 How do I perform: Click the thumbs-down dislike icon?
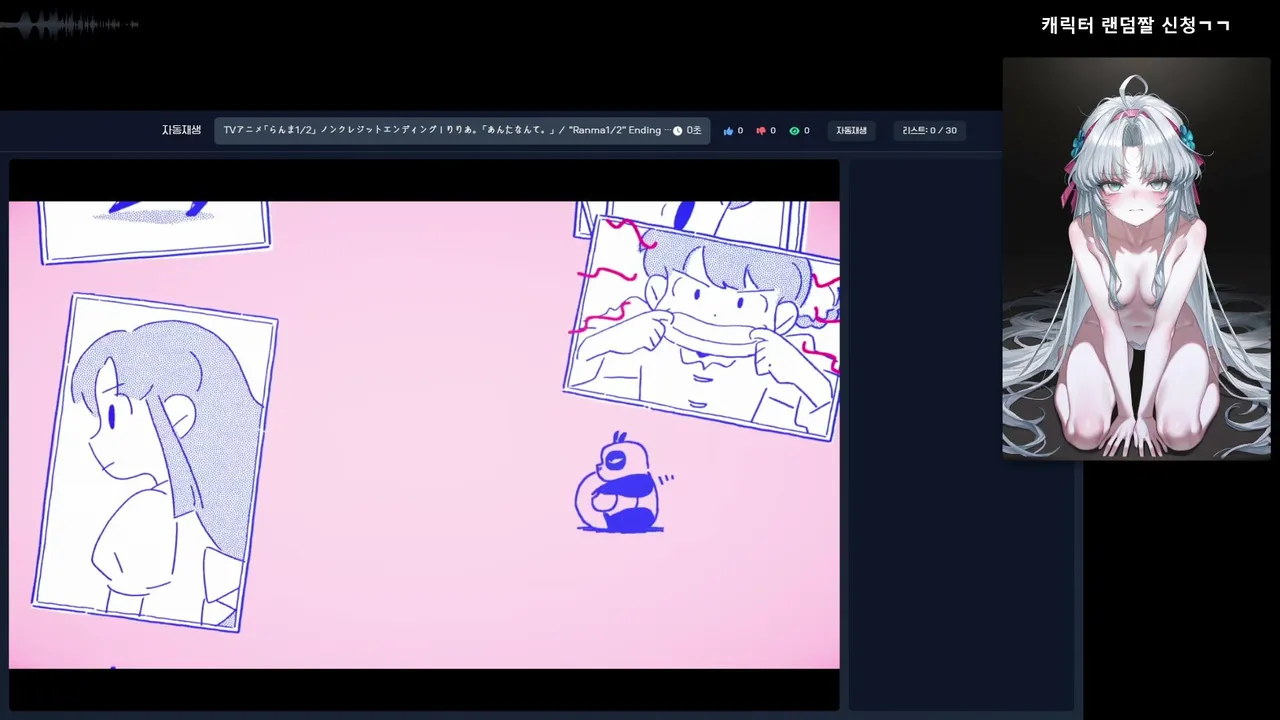click(761, 131)
